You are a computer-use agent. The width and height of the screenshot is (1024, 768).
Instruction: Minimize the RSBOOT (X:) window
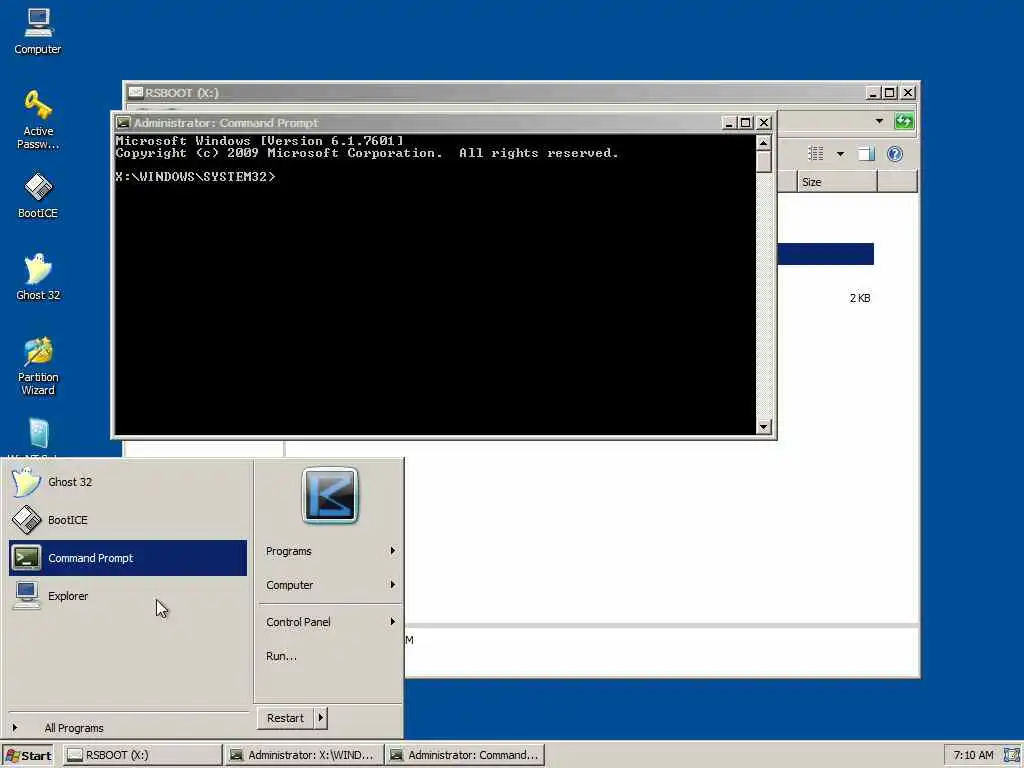coord(873,93)
